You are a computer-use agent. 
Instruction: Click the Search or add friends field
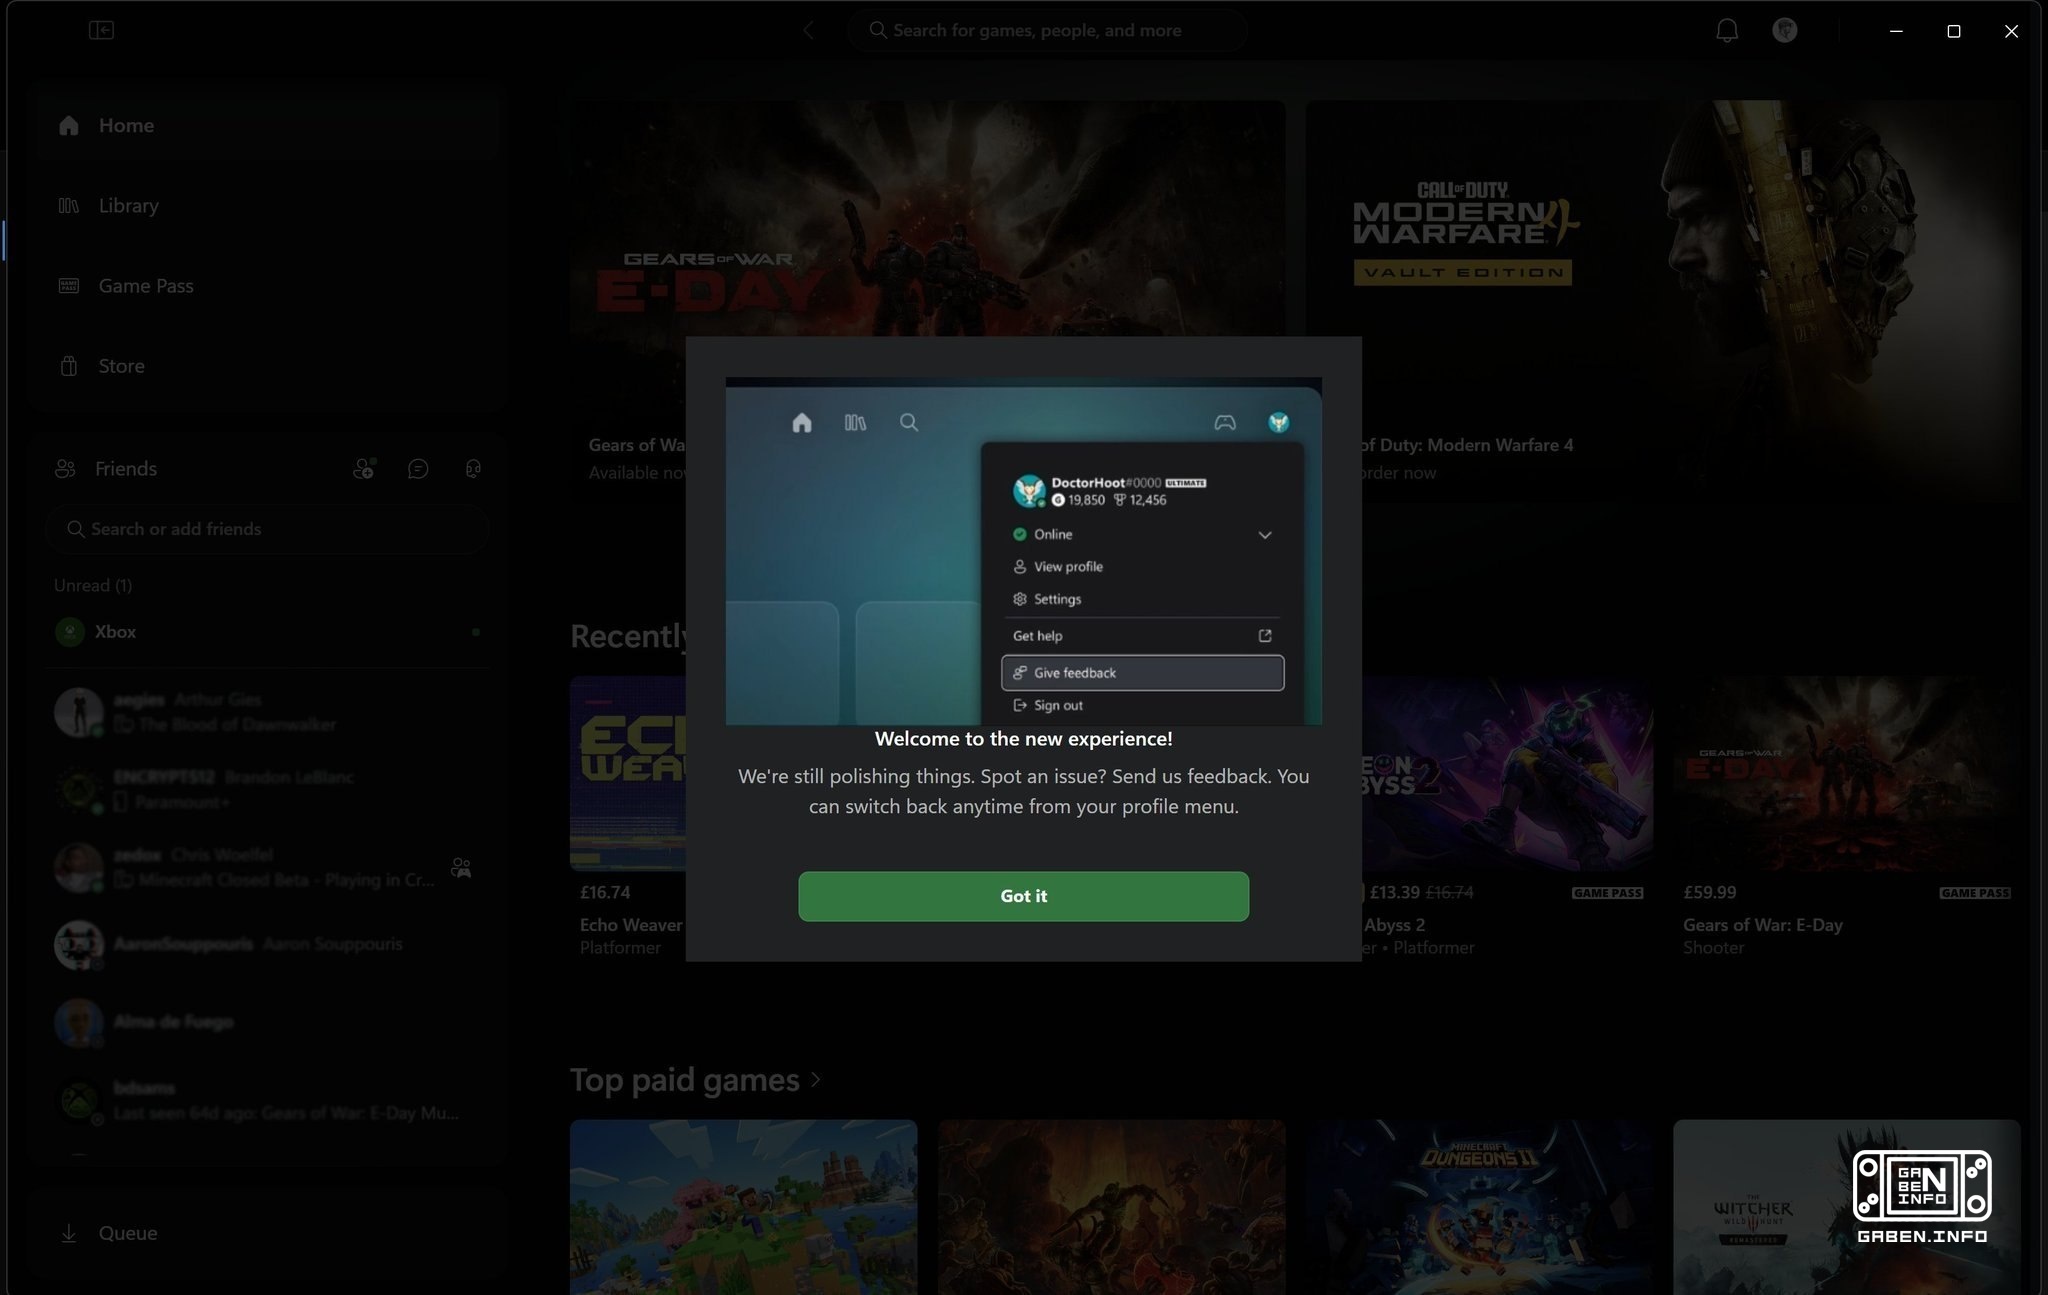point(268,529)
